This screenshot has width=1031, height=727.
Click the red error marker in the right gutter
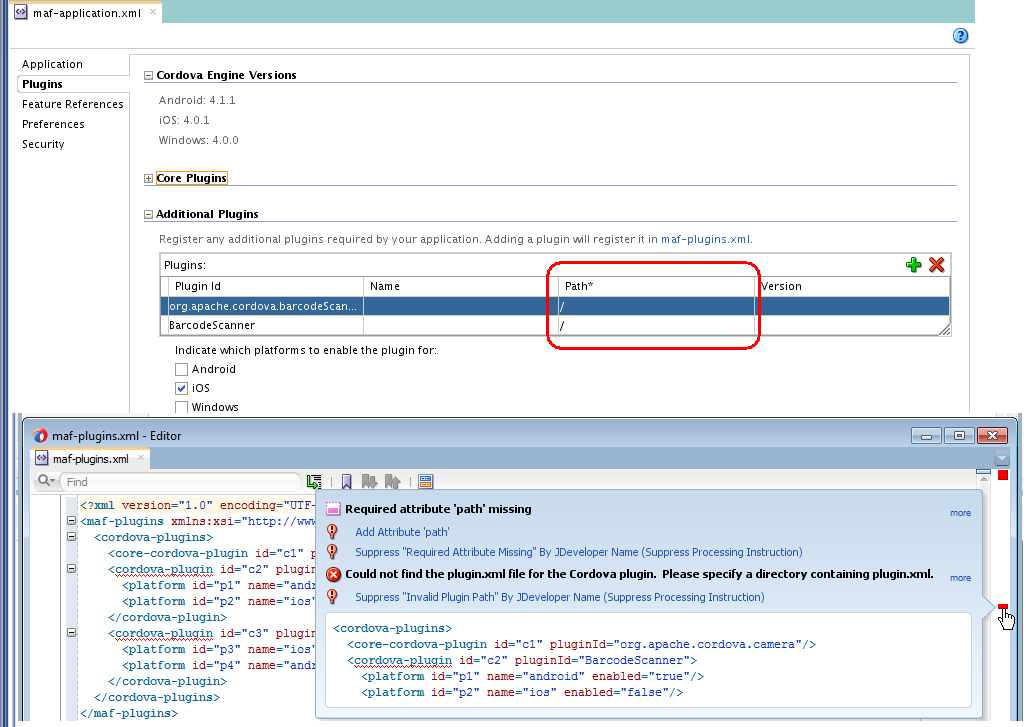1002,606
